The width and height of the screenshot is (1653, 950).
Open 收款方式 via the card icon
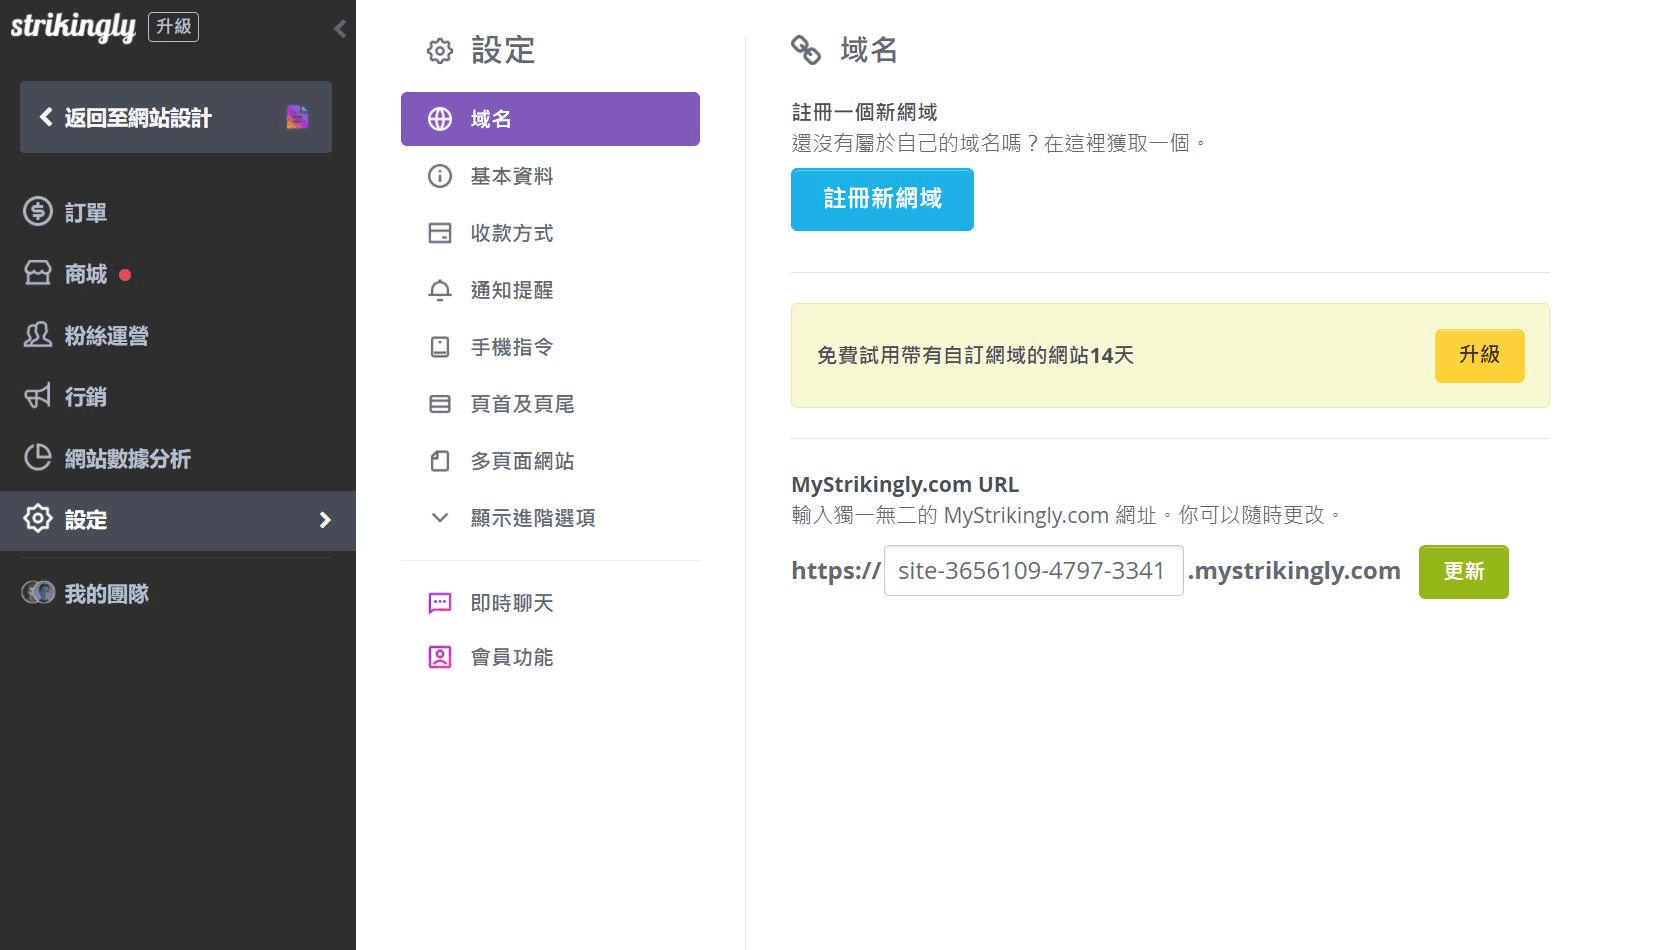click(438, 232)
